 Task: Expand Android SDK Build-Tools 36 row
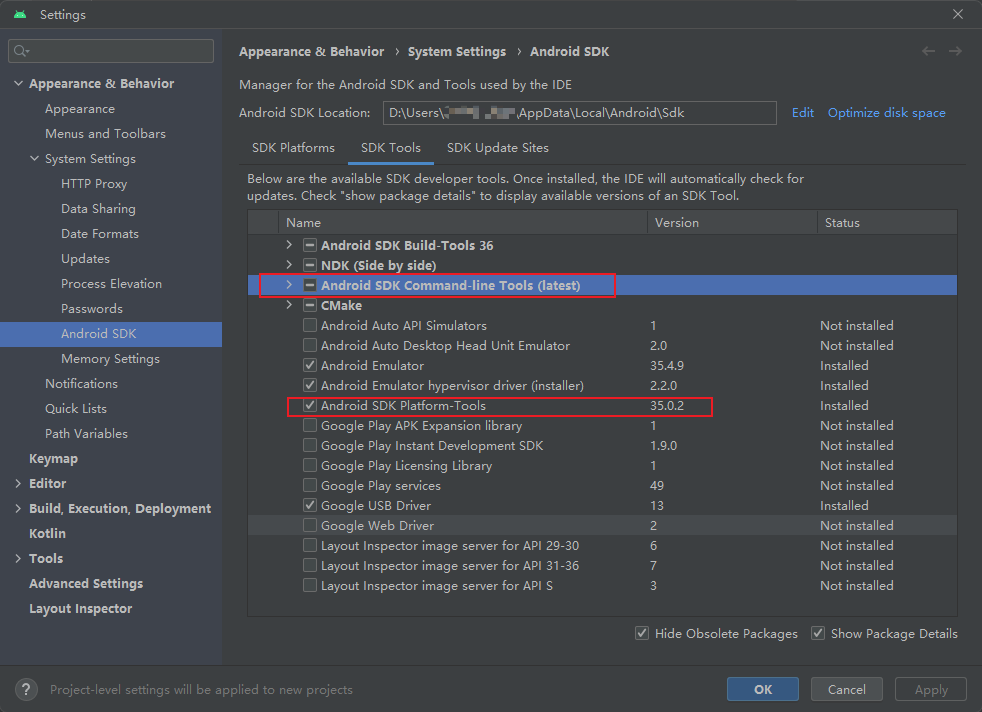(x=289, y=245)
